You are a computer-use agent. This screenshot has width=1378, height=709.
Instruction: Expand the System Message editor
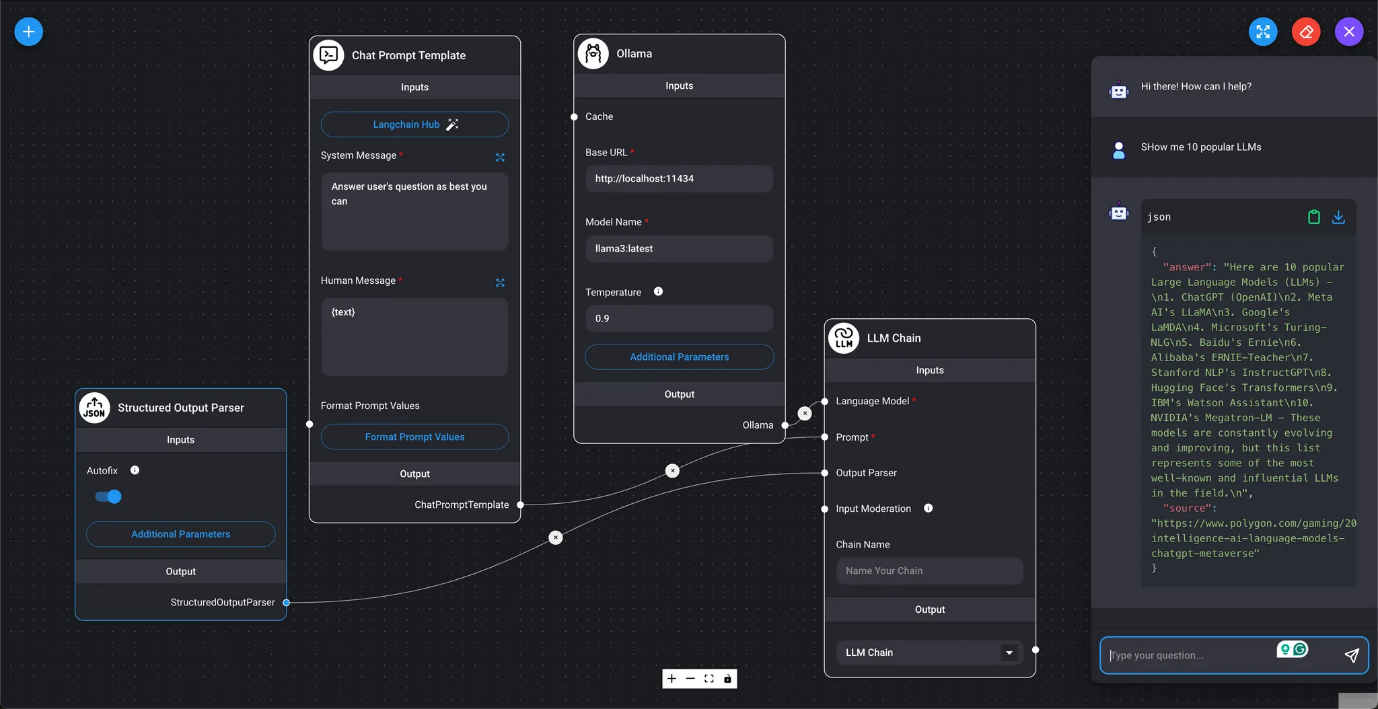pyautogui.click(x=500, y=157)
